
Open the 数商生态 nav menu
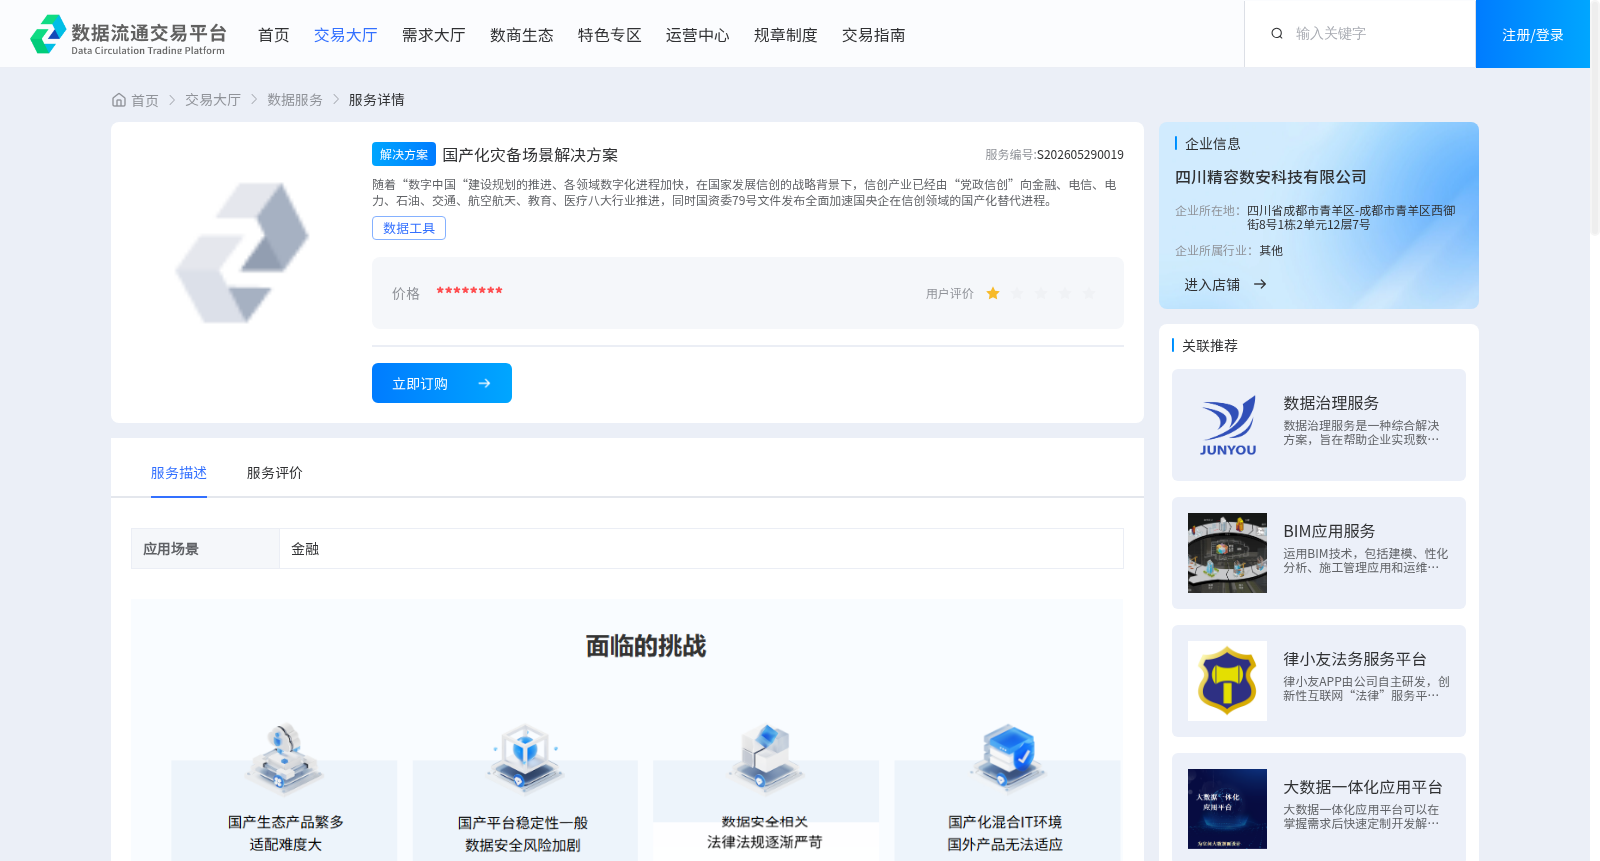522,35
